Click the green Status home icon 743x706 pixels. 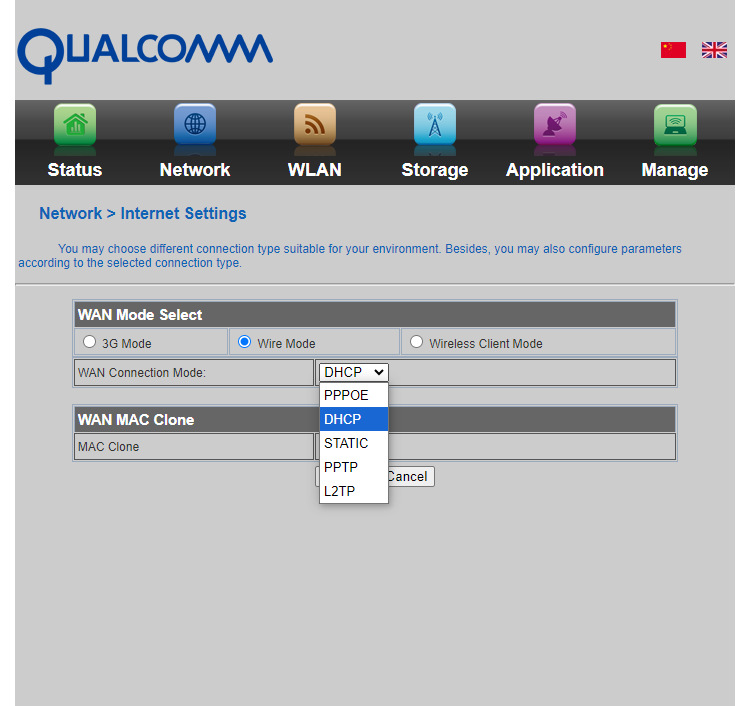[75, 125]
